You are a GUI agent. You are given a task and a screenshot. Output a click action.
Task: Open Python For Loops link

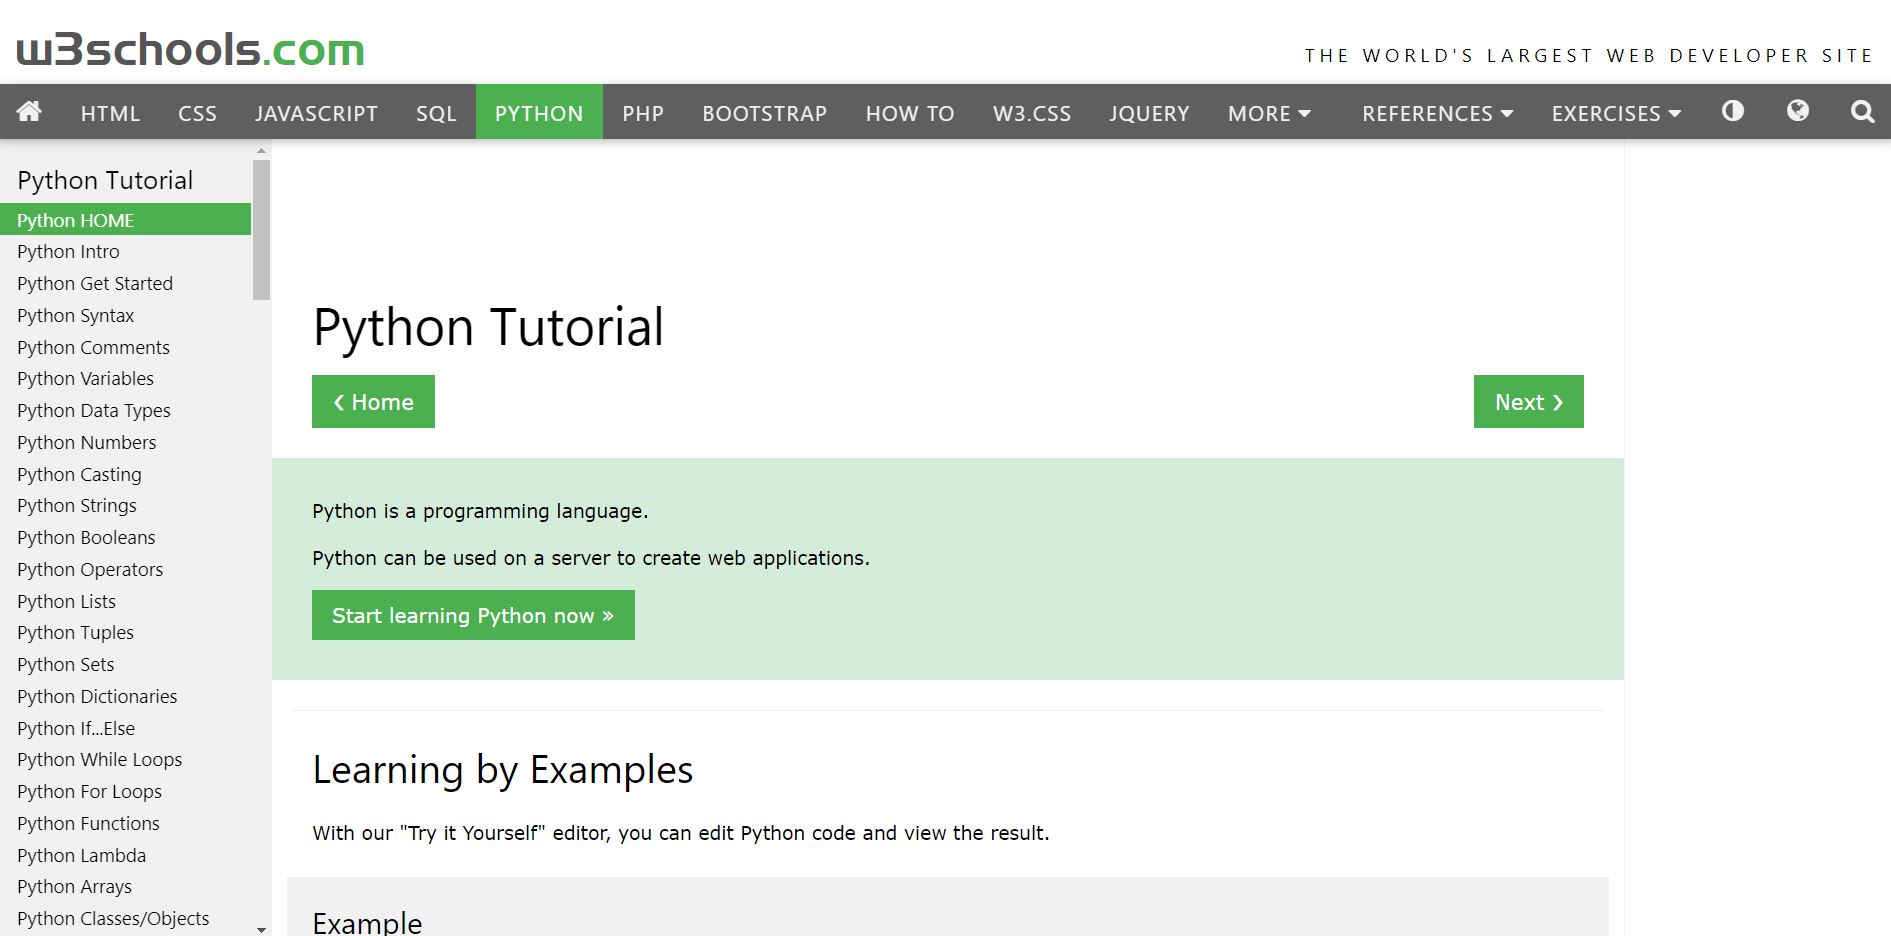89,791
